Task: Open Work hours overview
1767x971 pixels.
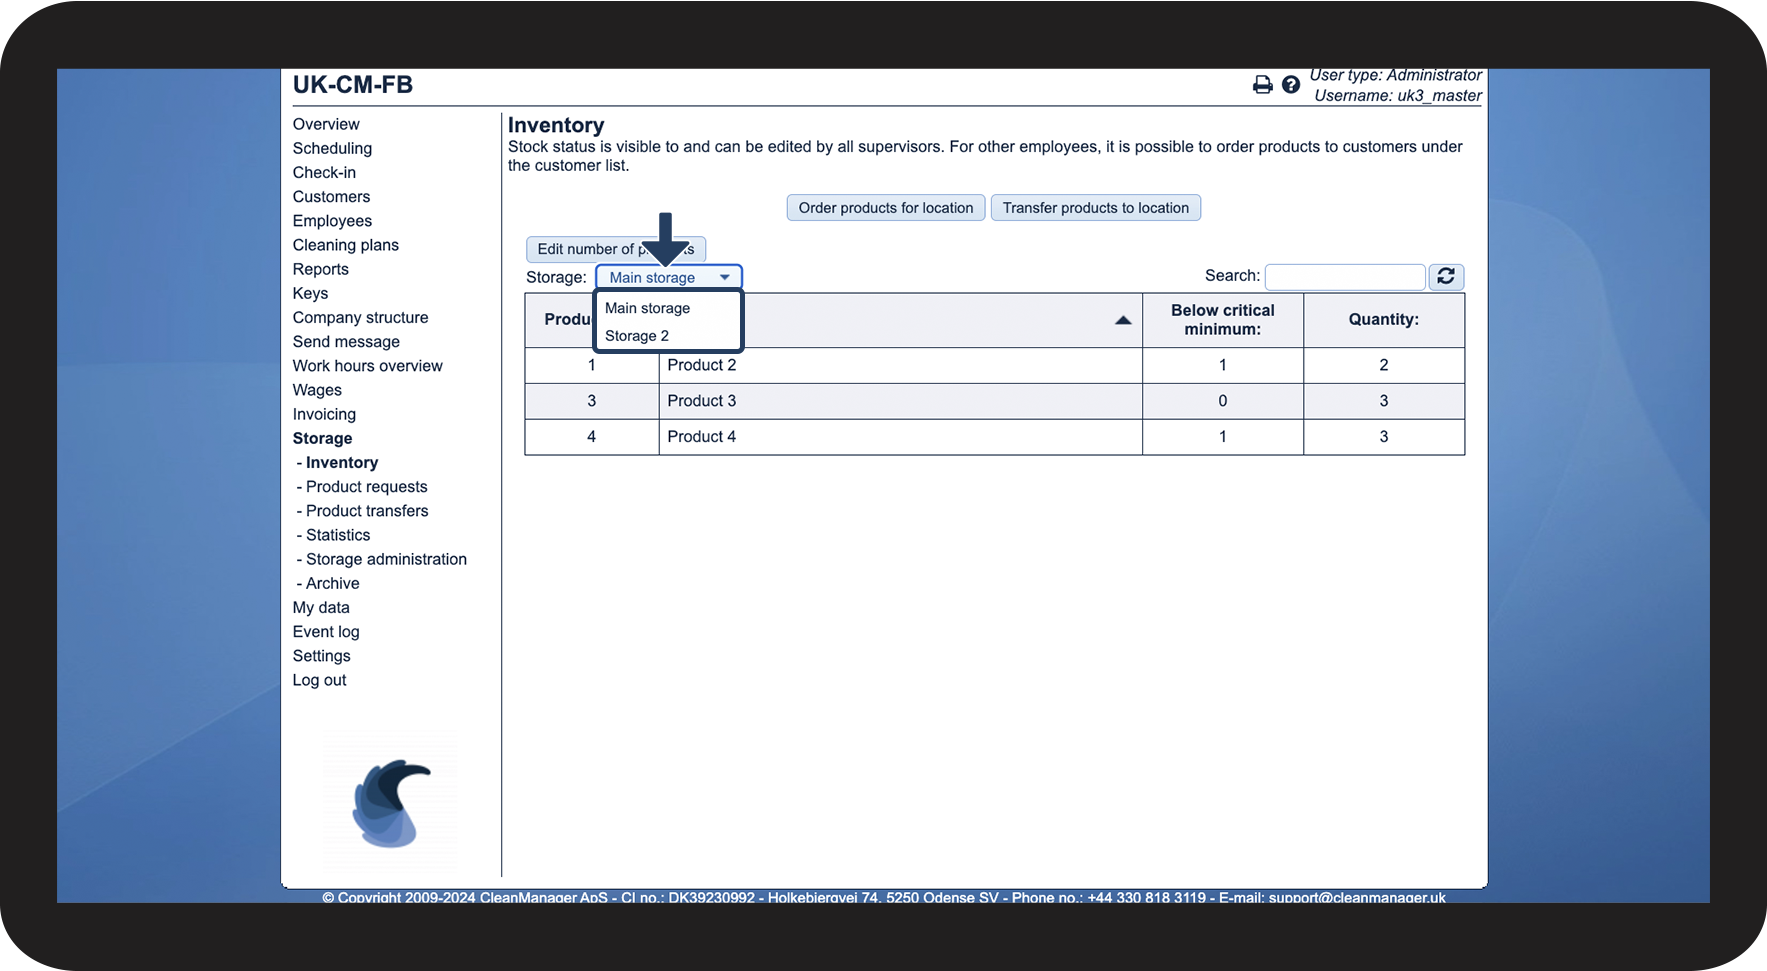Action: click(368, 366)
